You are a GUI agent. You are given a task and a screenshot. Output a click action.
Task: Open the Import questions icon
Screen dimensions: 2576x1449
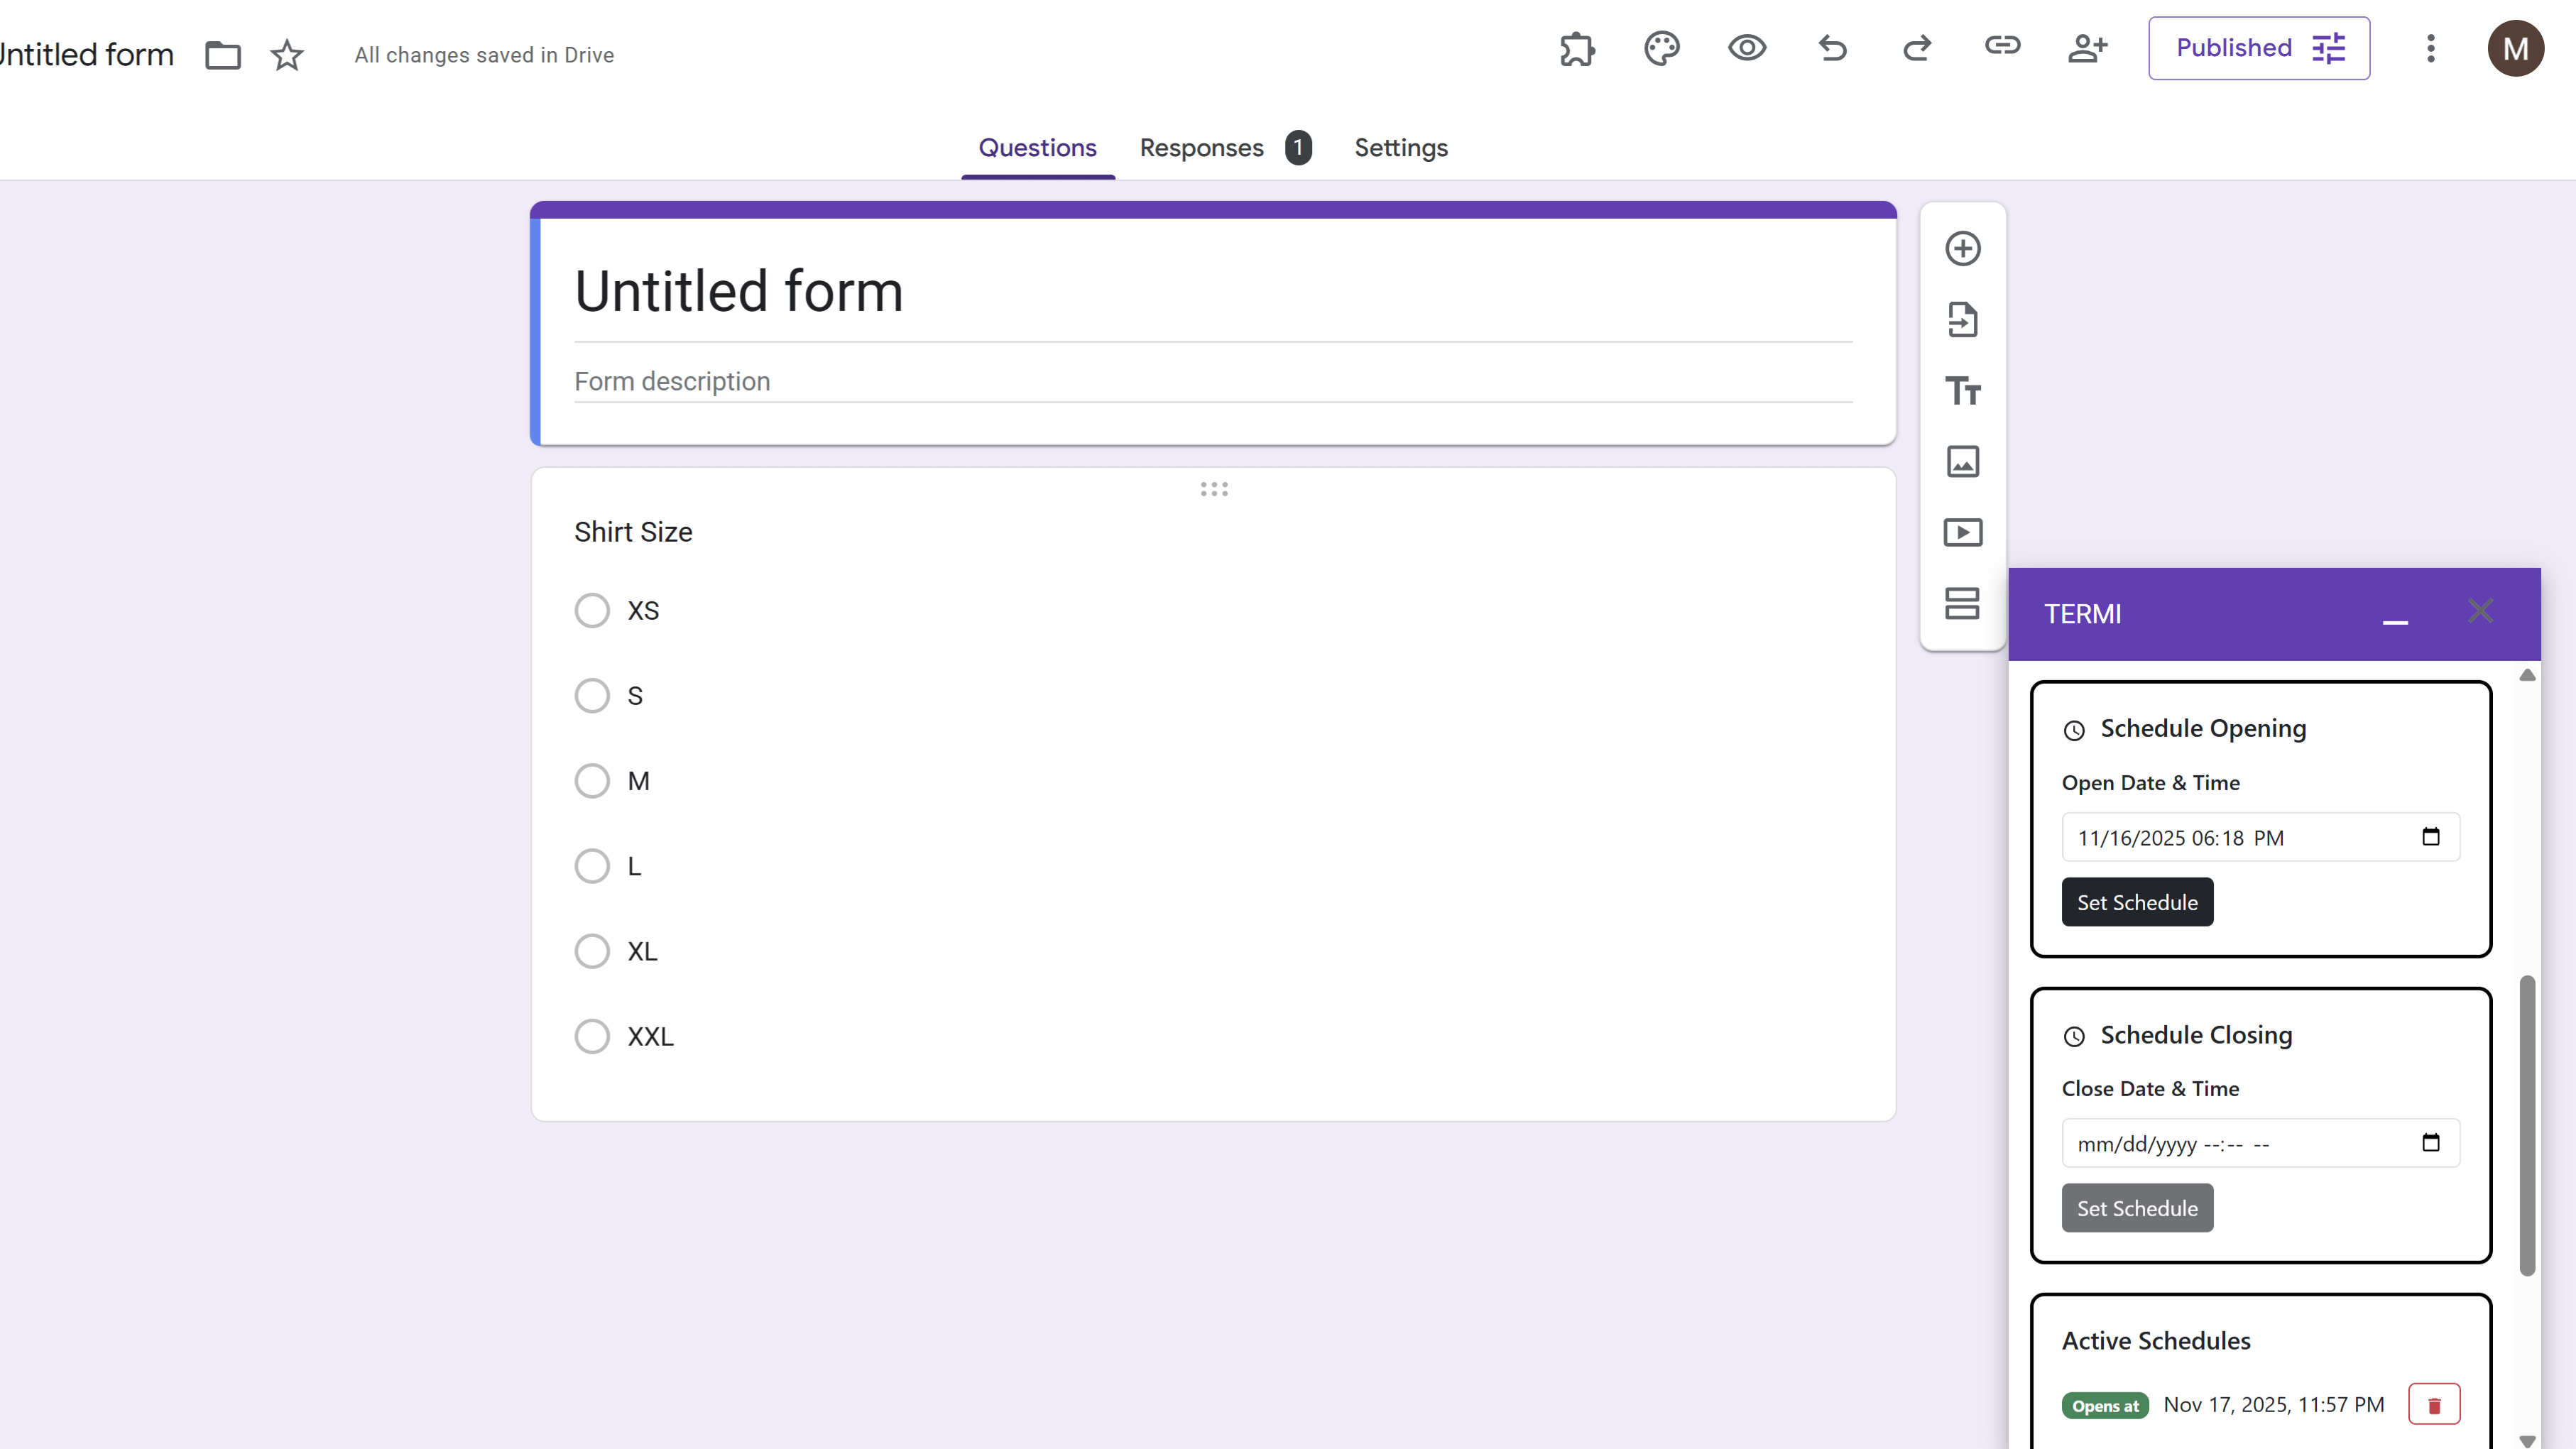tap(1962, 319)
